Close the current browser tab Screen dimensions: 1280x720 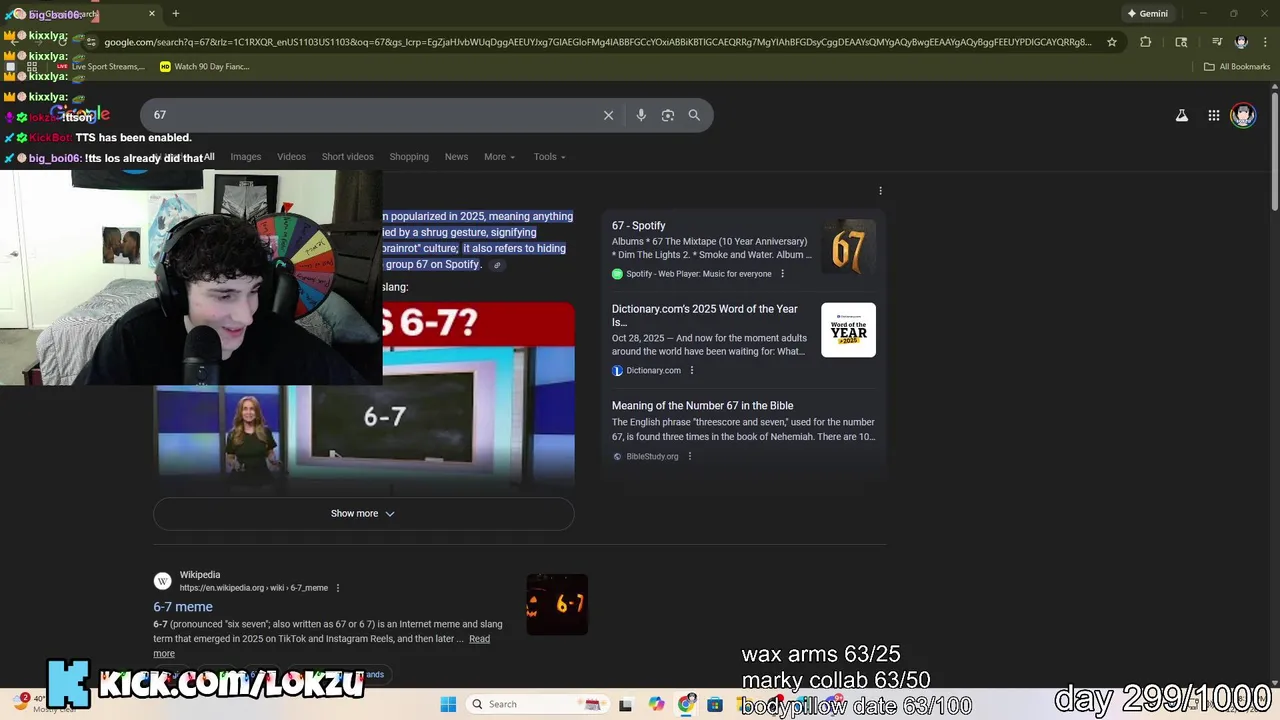point(152,14)
